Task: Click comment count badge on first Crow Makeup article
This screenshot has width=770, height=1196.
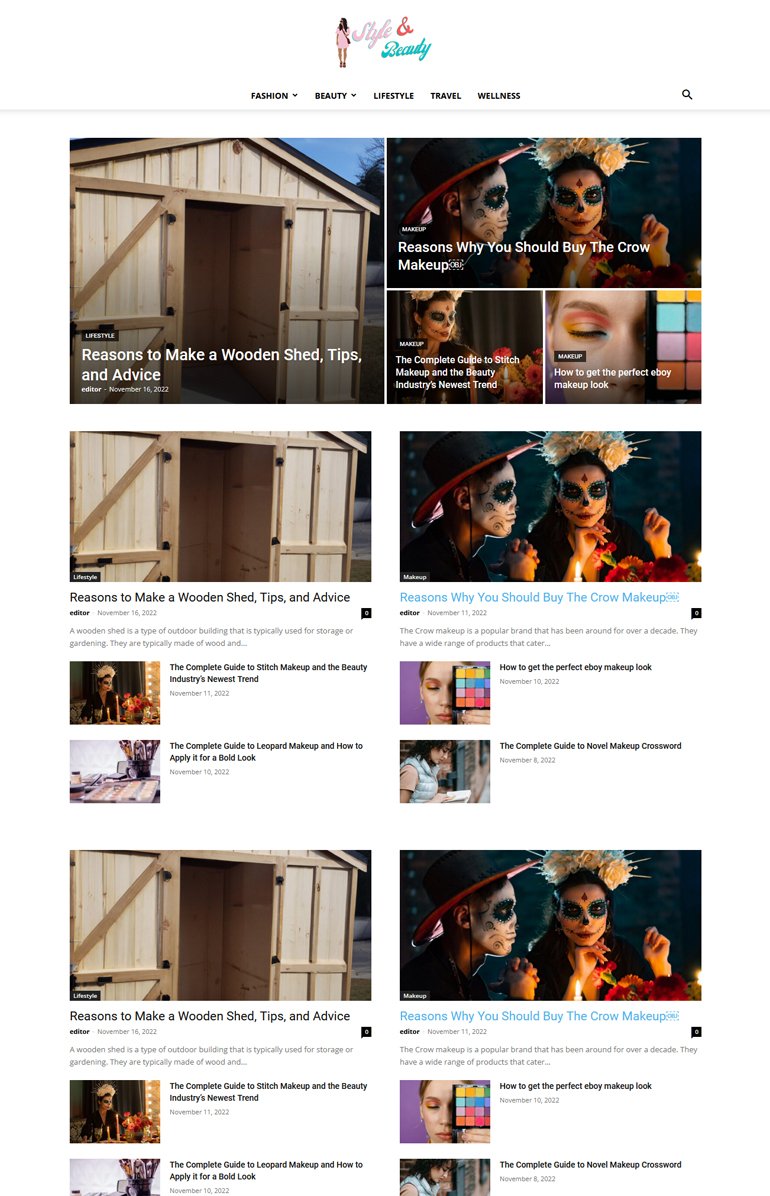Action: click(696, 613)
